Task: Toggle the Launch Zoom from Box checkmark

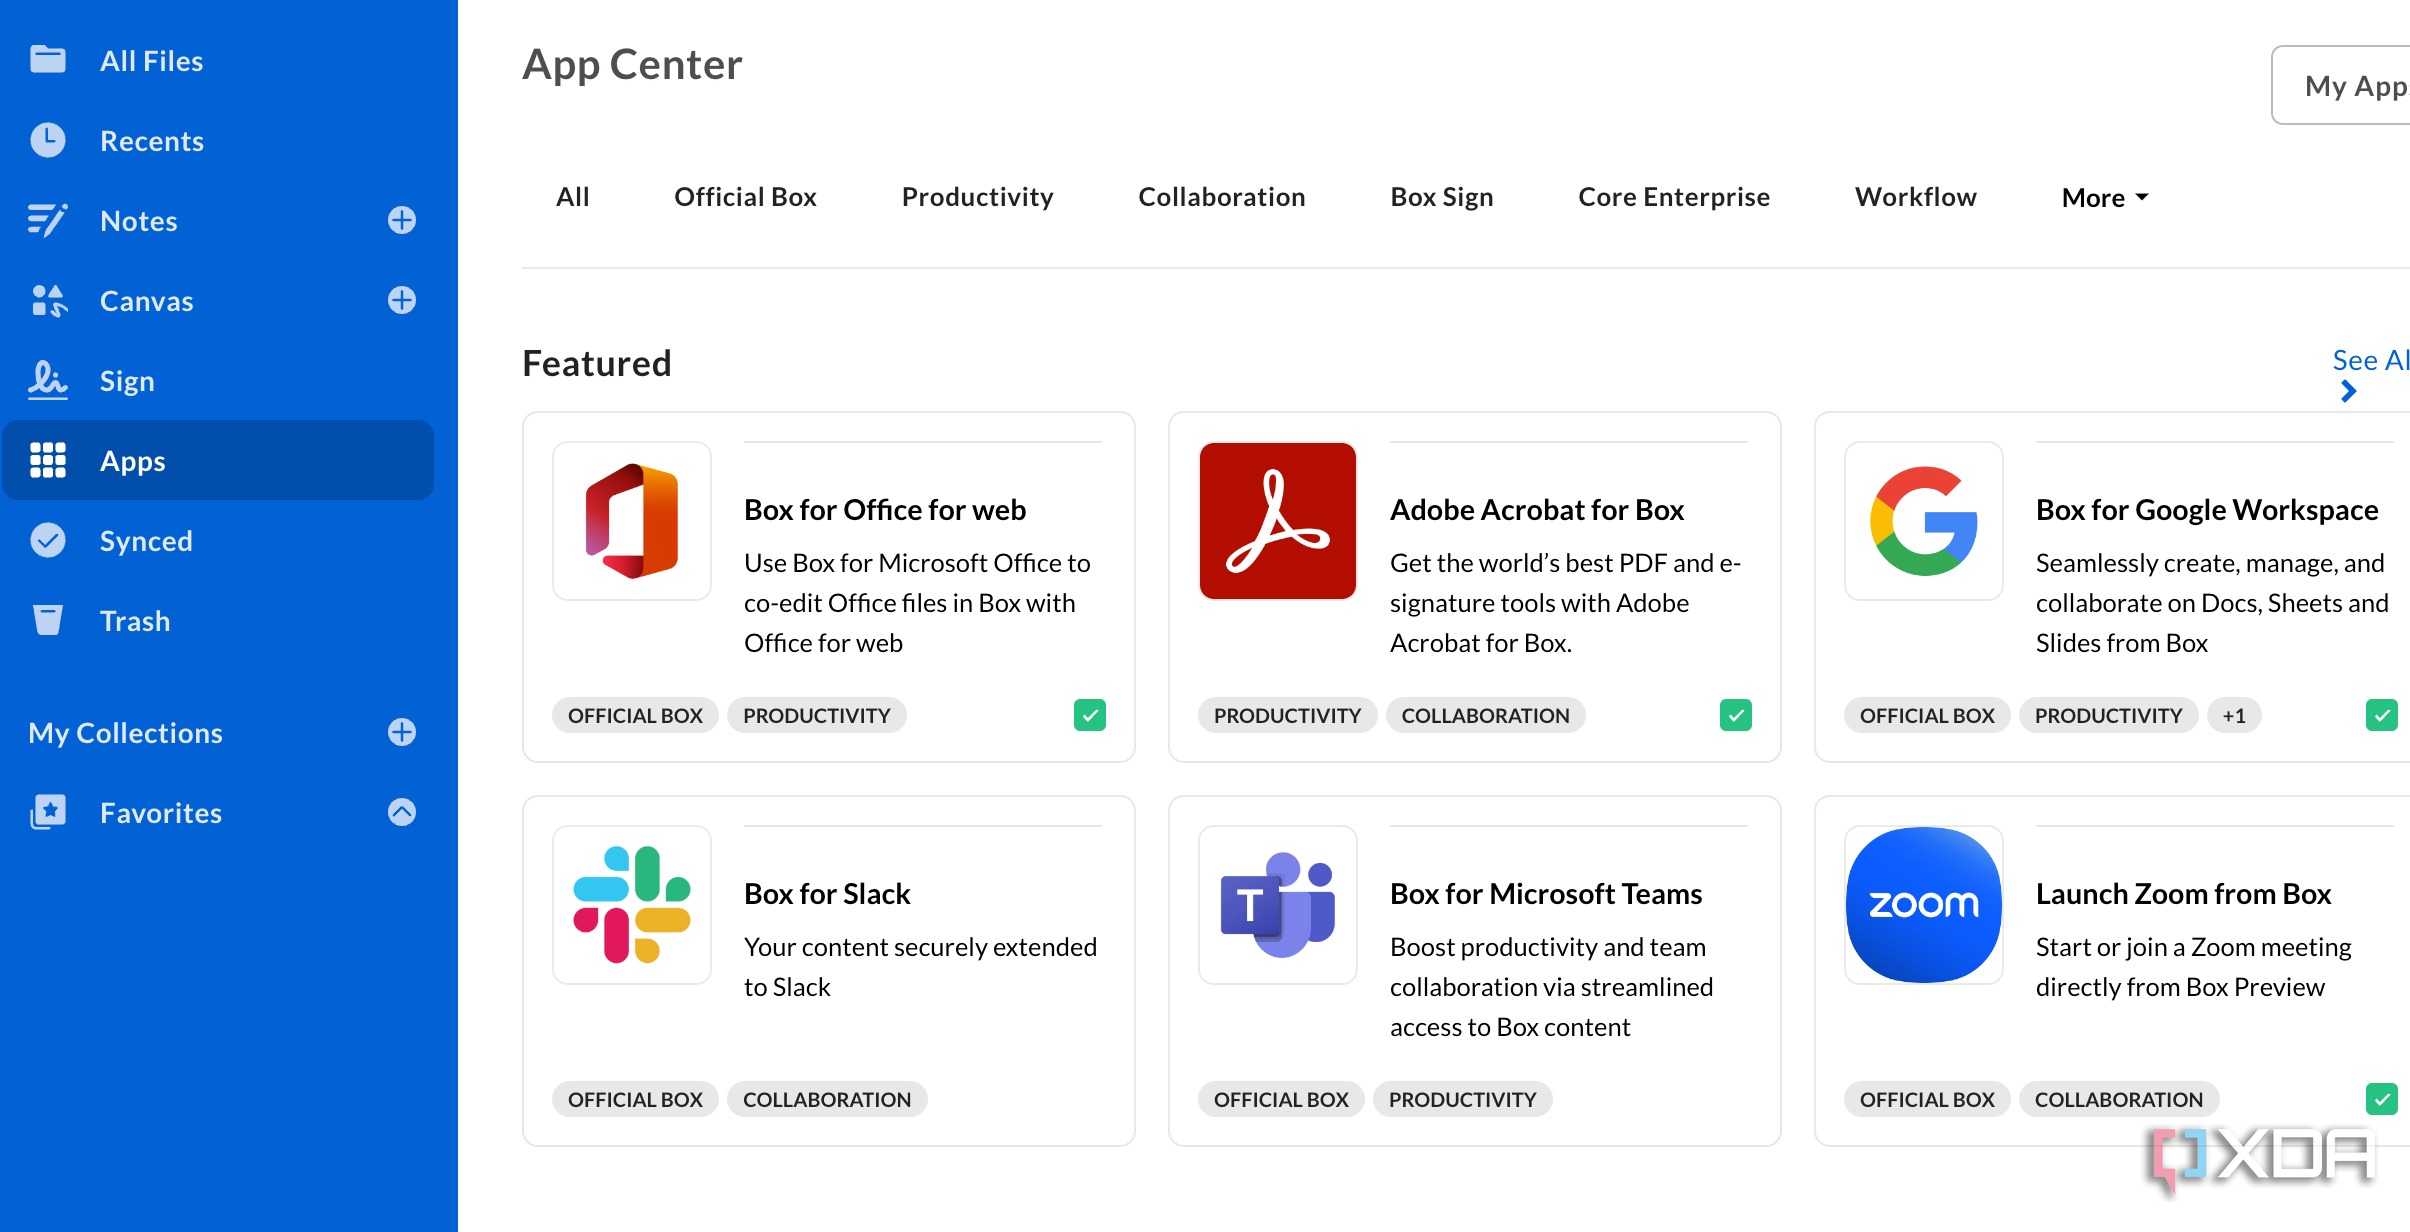Action: (x=2382, y=1099)
